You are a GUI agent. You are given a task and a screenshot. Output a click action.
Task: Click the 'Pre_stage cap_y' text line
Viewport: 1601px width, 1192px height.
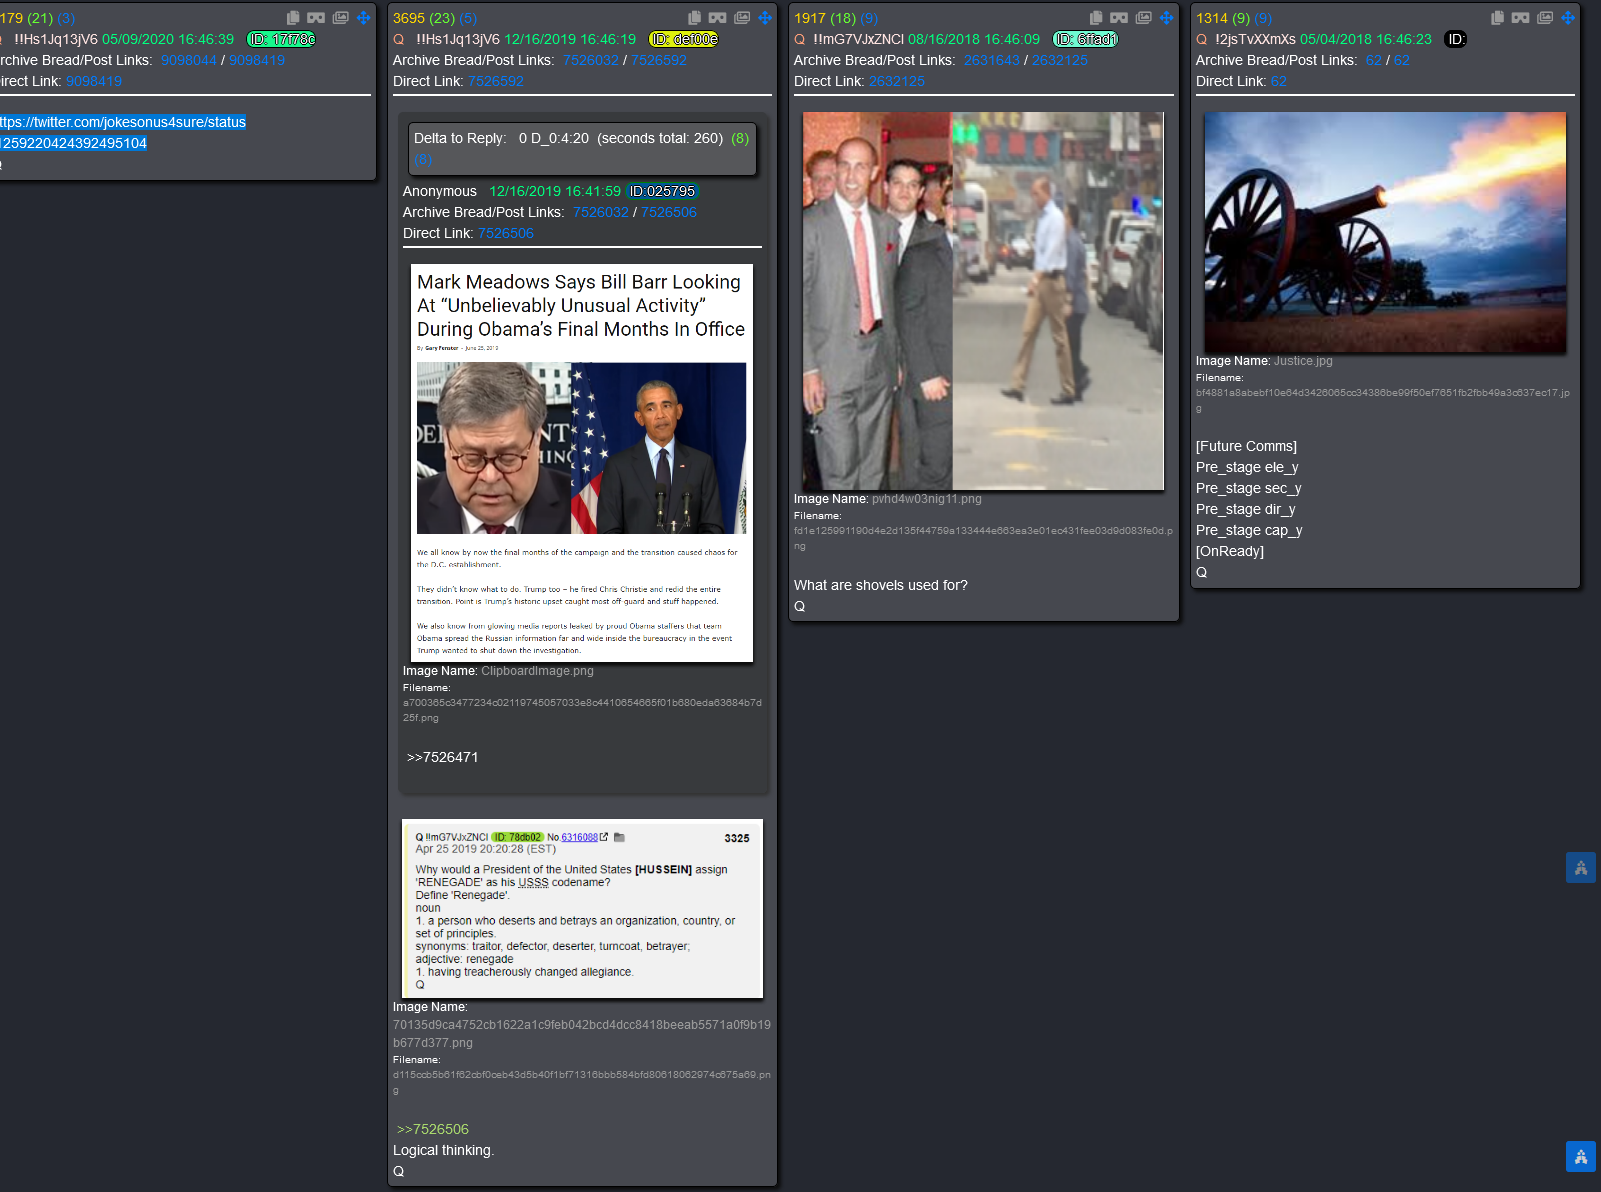click(x=1249, y=530)
